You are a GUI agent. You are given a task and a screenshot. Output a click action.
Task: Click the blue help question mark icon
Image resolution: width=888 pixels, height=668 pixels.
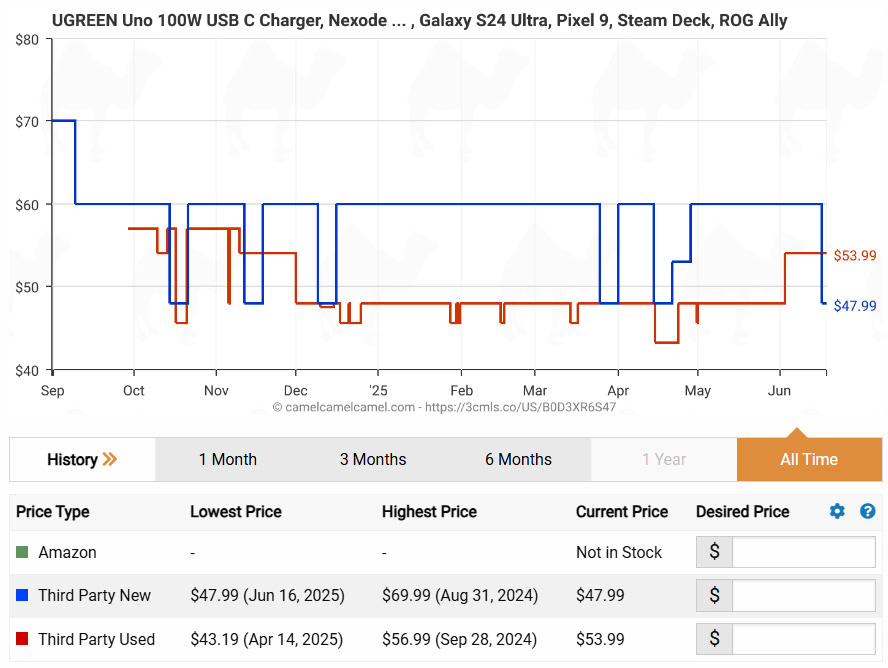click(867, 511)
